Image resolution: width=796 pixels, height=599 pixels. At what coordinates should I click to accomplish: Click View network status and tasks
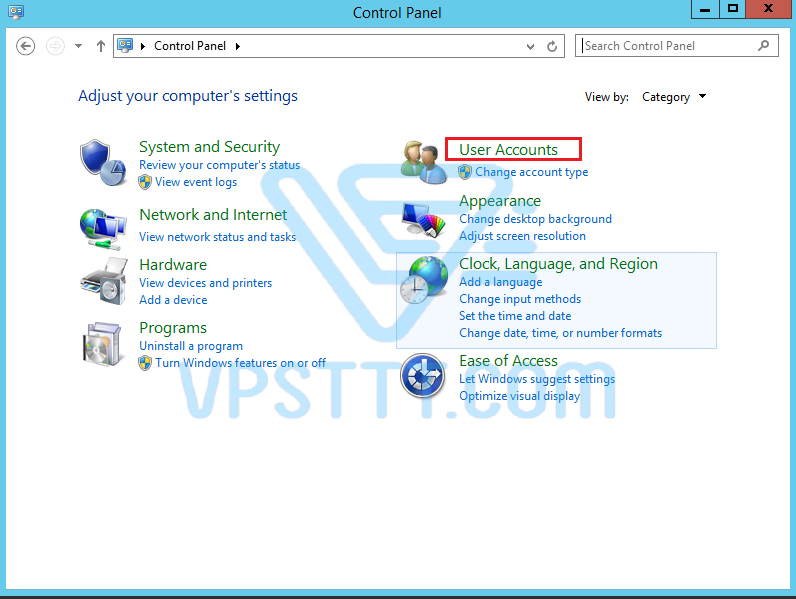(x=217, y=237)
